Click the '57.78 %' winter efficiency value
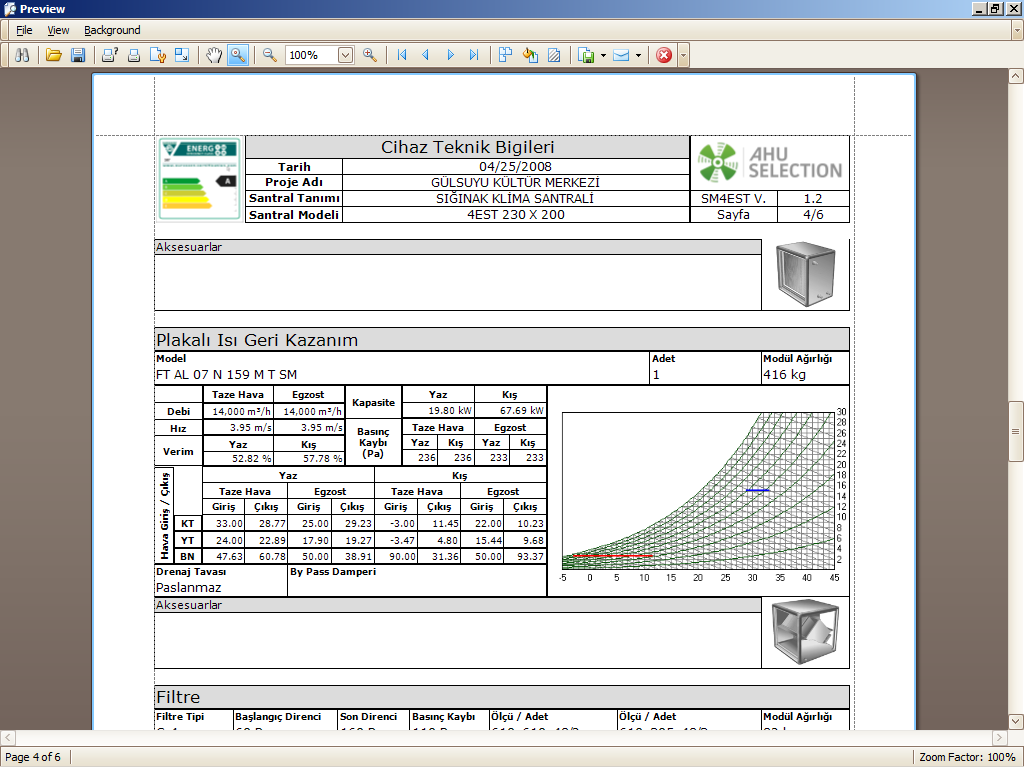Screen dimensions: 1024x768 (x=323, y=458)
